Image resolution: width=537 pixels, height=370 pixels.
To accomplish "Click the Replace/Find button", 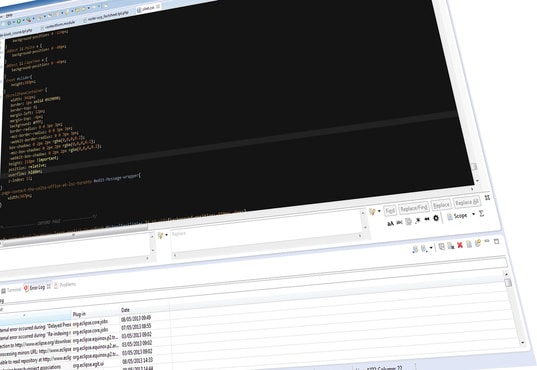I will [414, 208].
